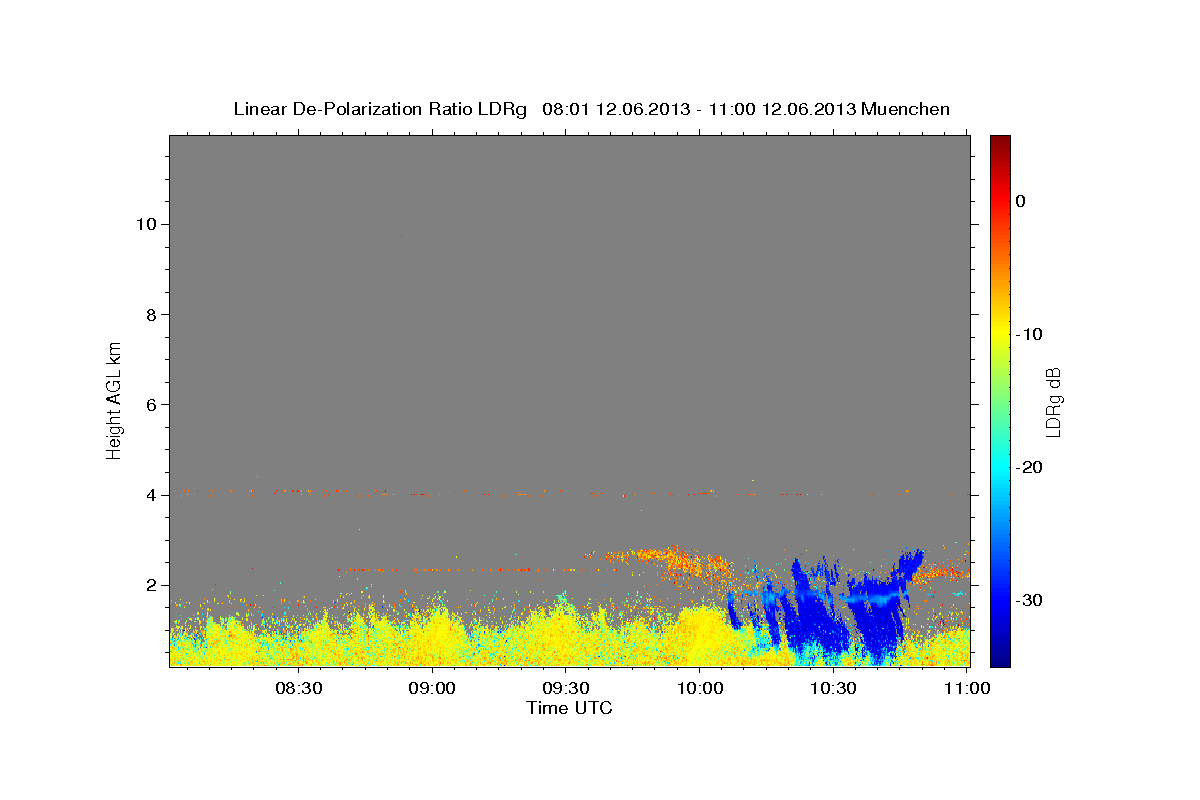The image size is (1200, 800).
Task: Click the green middle section of colorbar
Action: tap(1000, 400)
